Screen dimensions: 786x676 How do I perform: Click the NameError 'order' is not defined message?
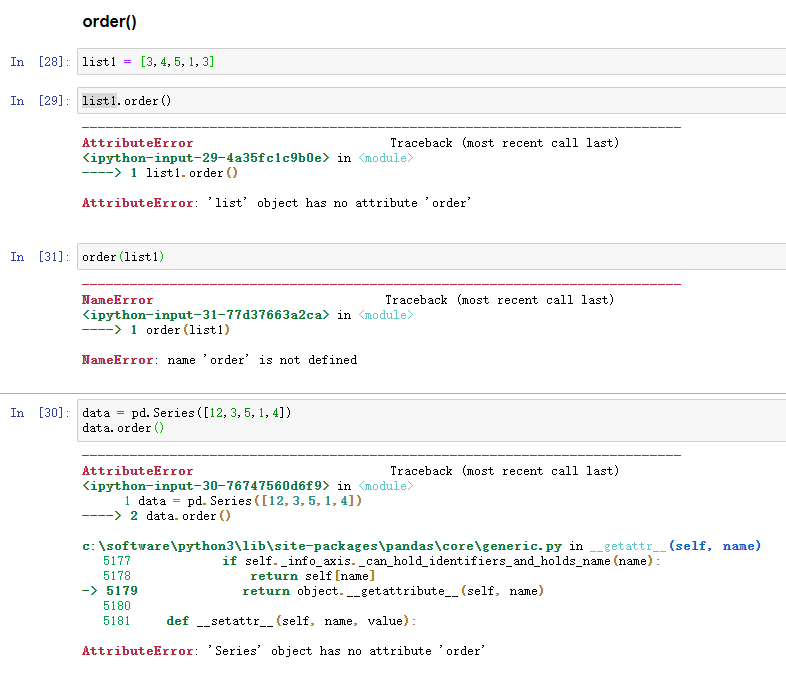(219, 360)
